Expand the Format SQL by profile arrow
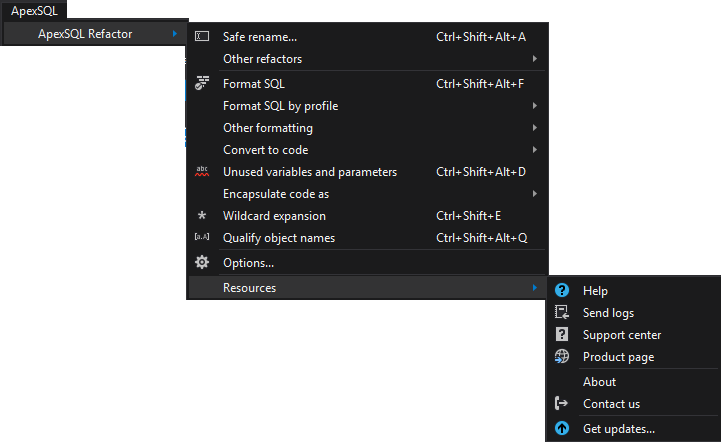 [535, 105]
